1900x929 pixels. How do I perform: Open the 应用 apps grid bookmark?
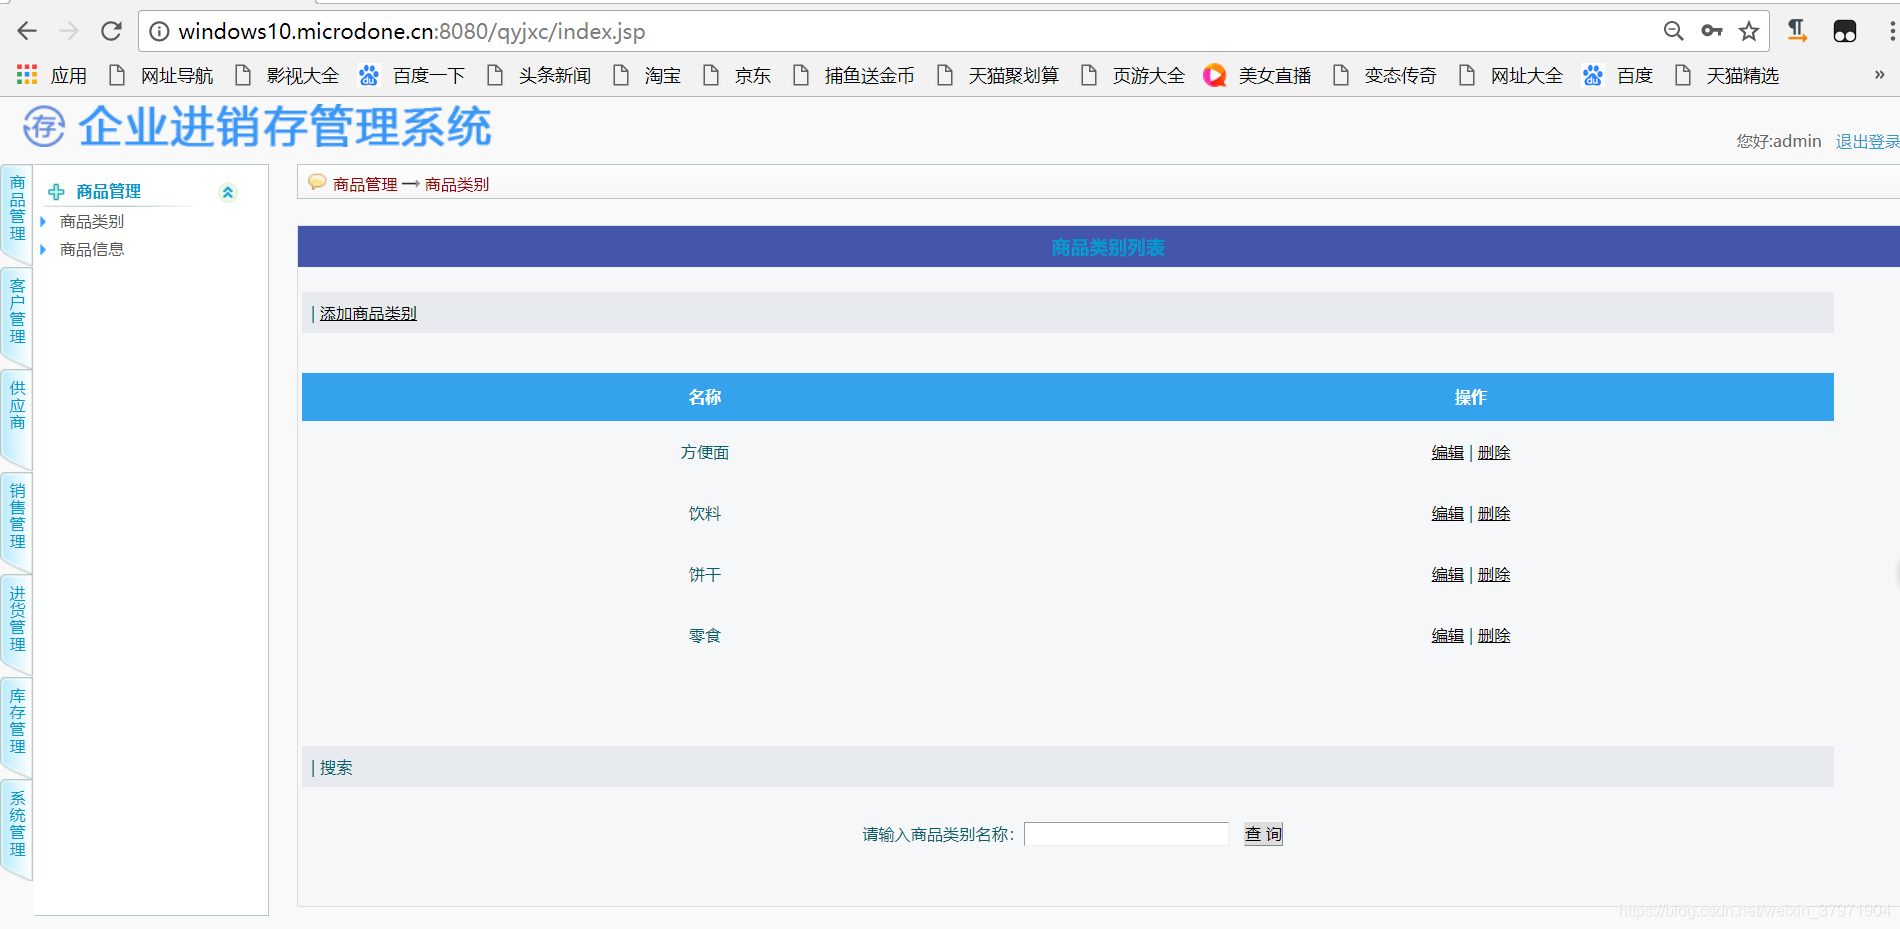[x=52, y=75]
